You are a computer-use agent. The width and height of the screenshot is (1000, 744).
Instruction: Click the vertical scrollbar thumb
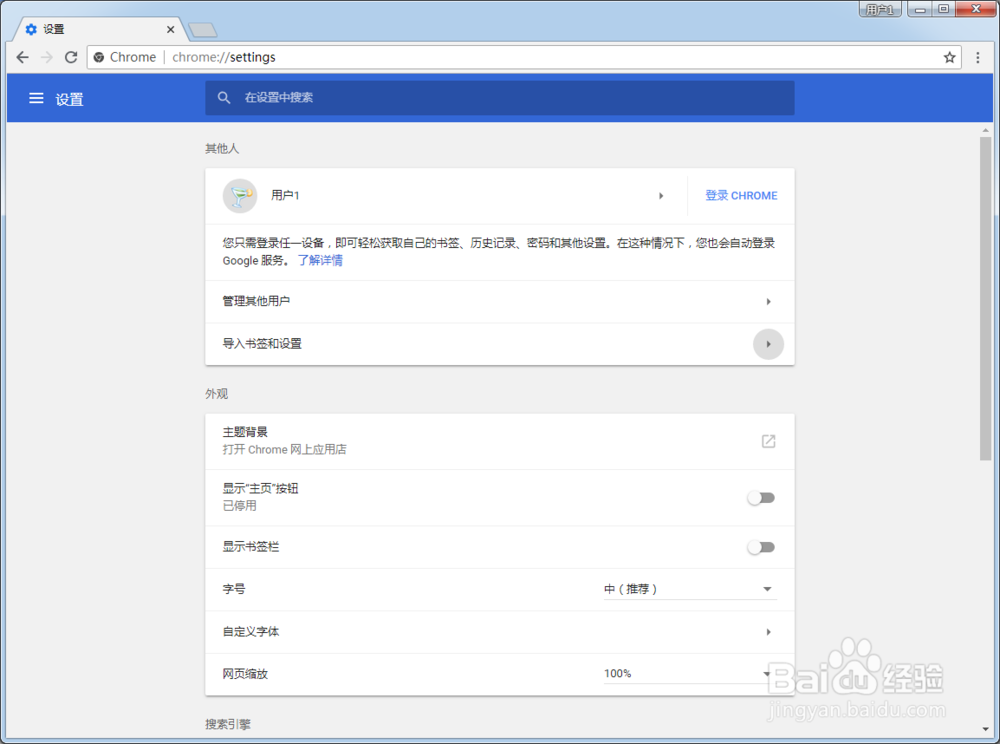click(985, 298)
